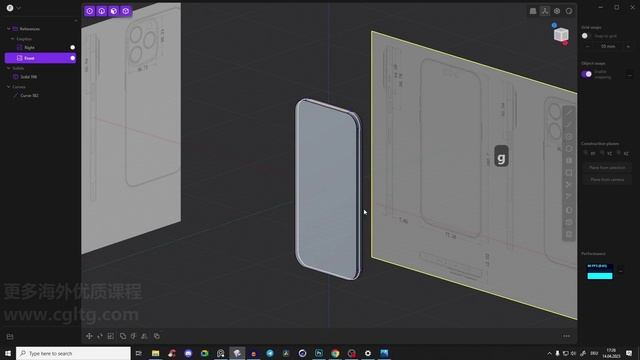Click the view orientation cube
The image size is (640, 360).
tap(561, 35)
